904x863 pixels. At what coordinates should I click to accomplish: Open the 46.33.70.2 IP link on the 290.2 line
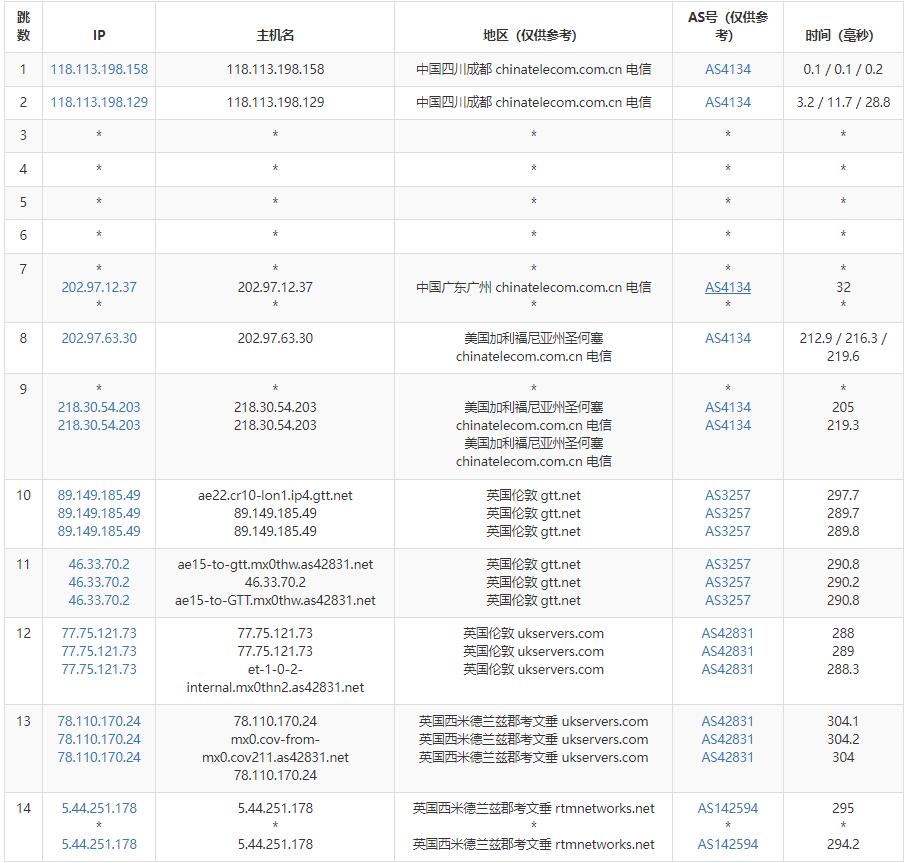pyautogui.click(x=99, y=582)
